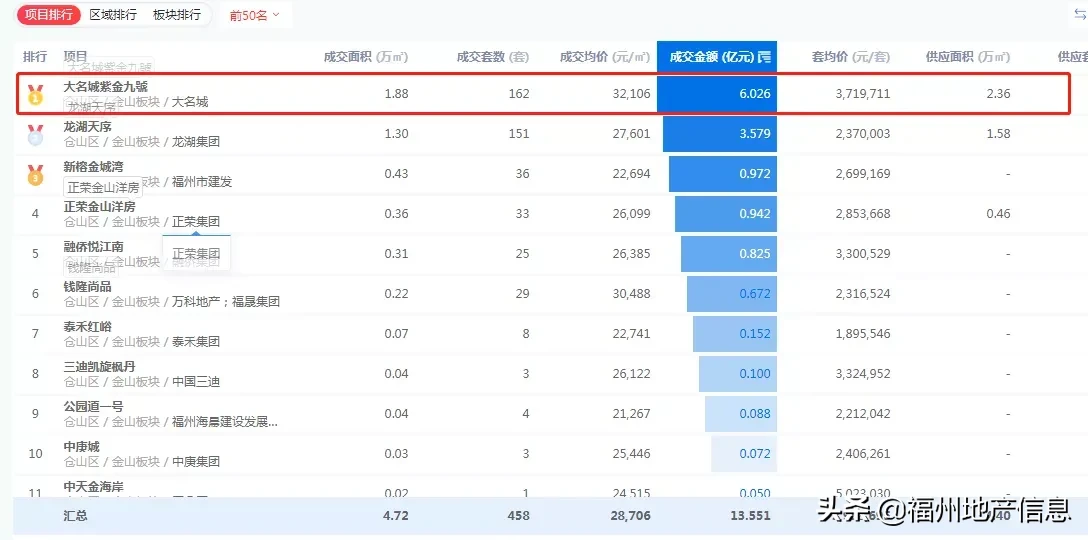Click 套均价 value 1,895,546
This screenshot has width=1088, height=540.
[863, 334]
